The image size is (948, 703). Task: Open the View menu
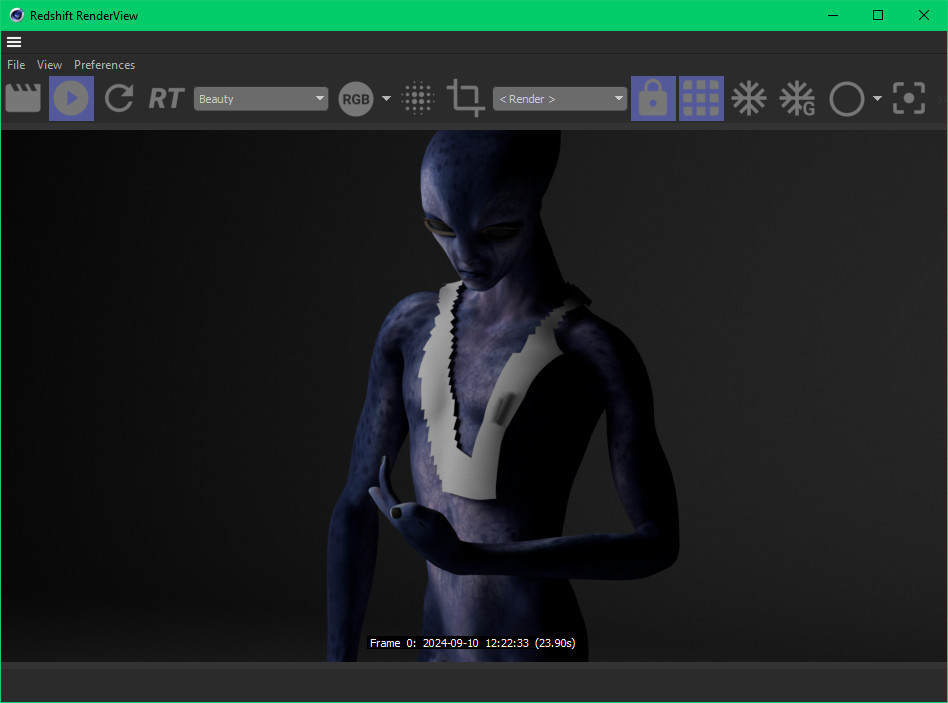coord(49,65)
